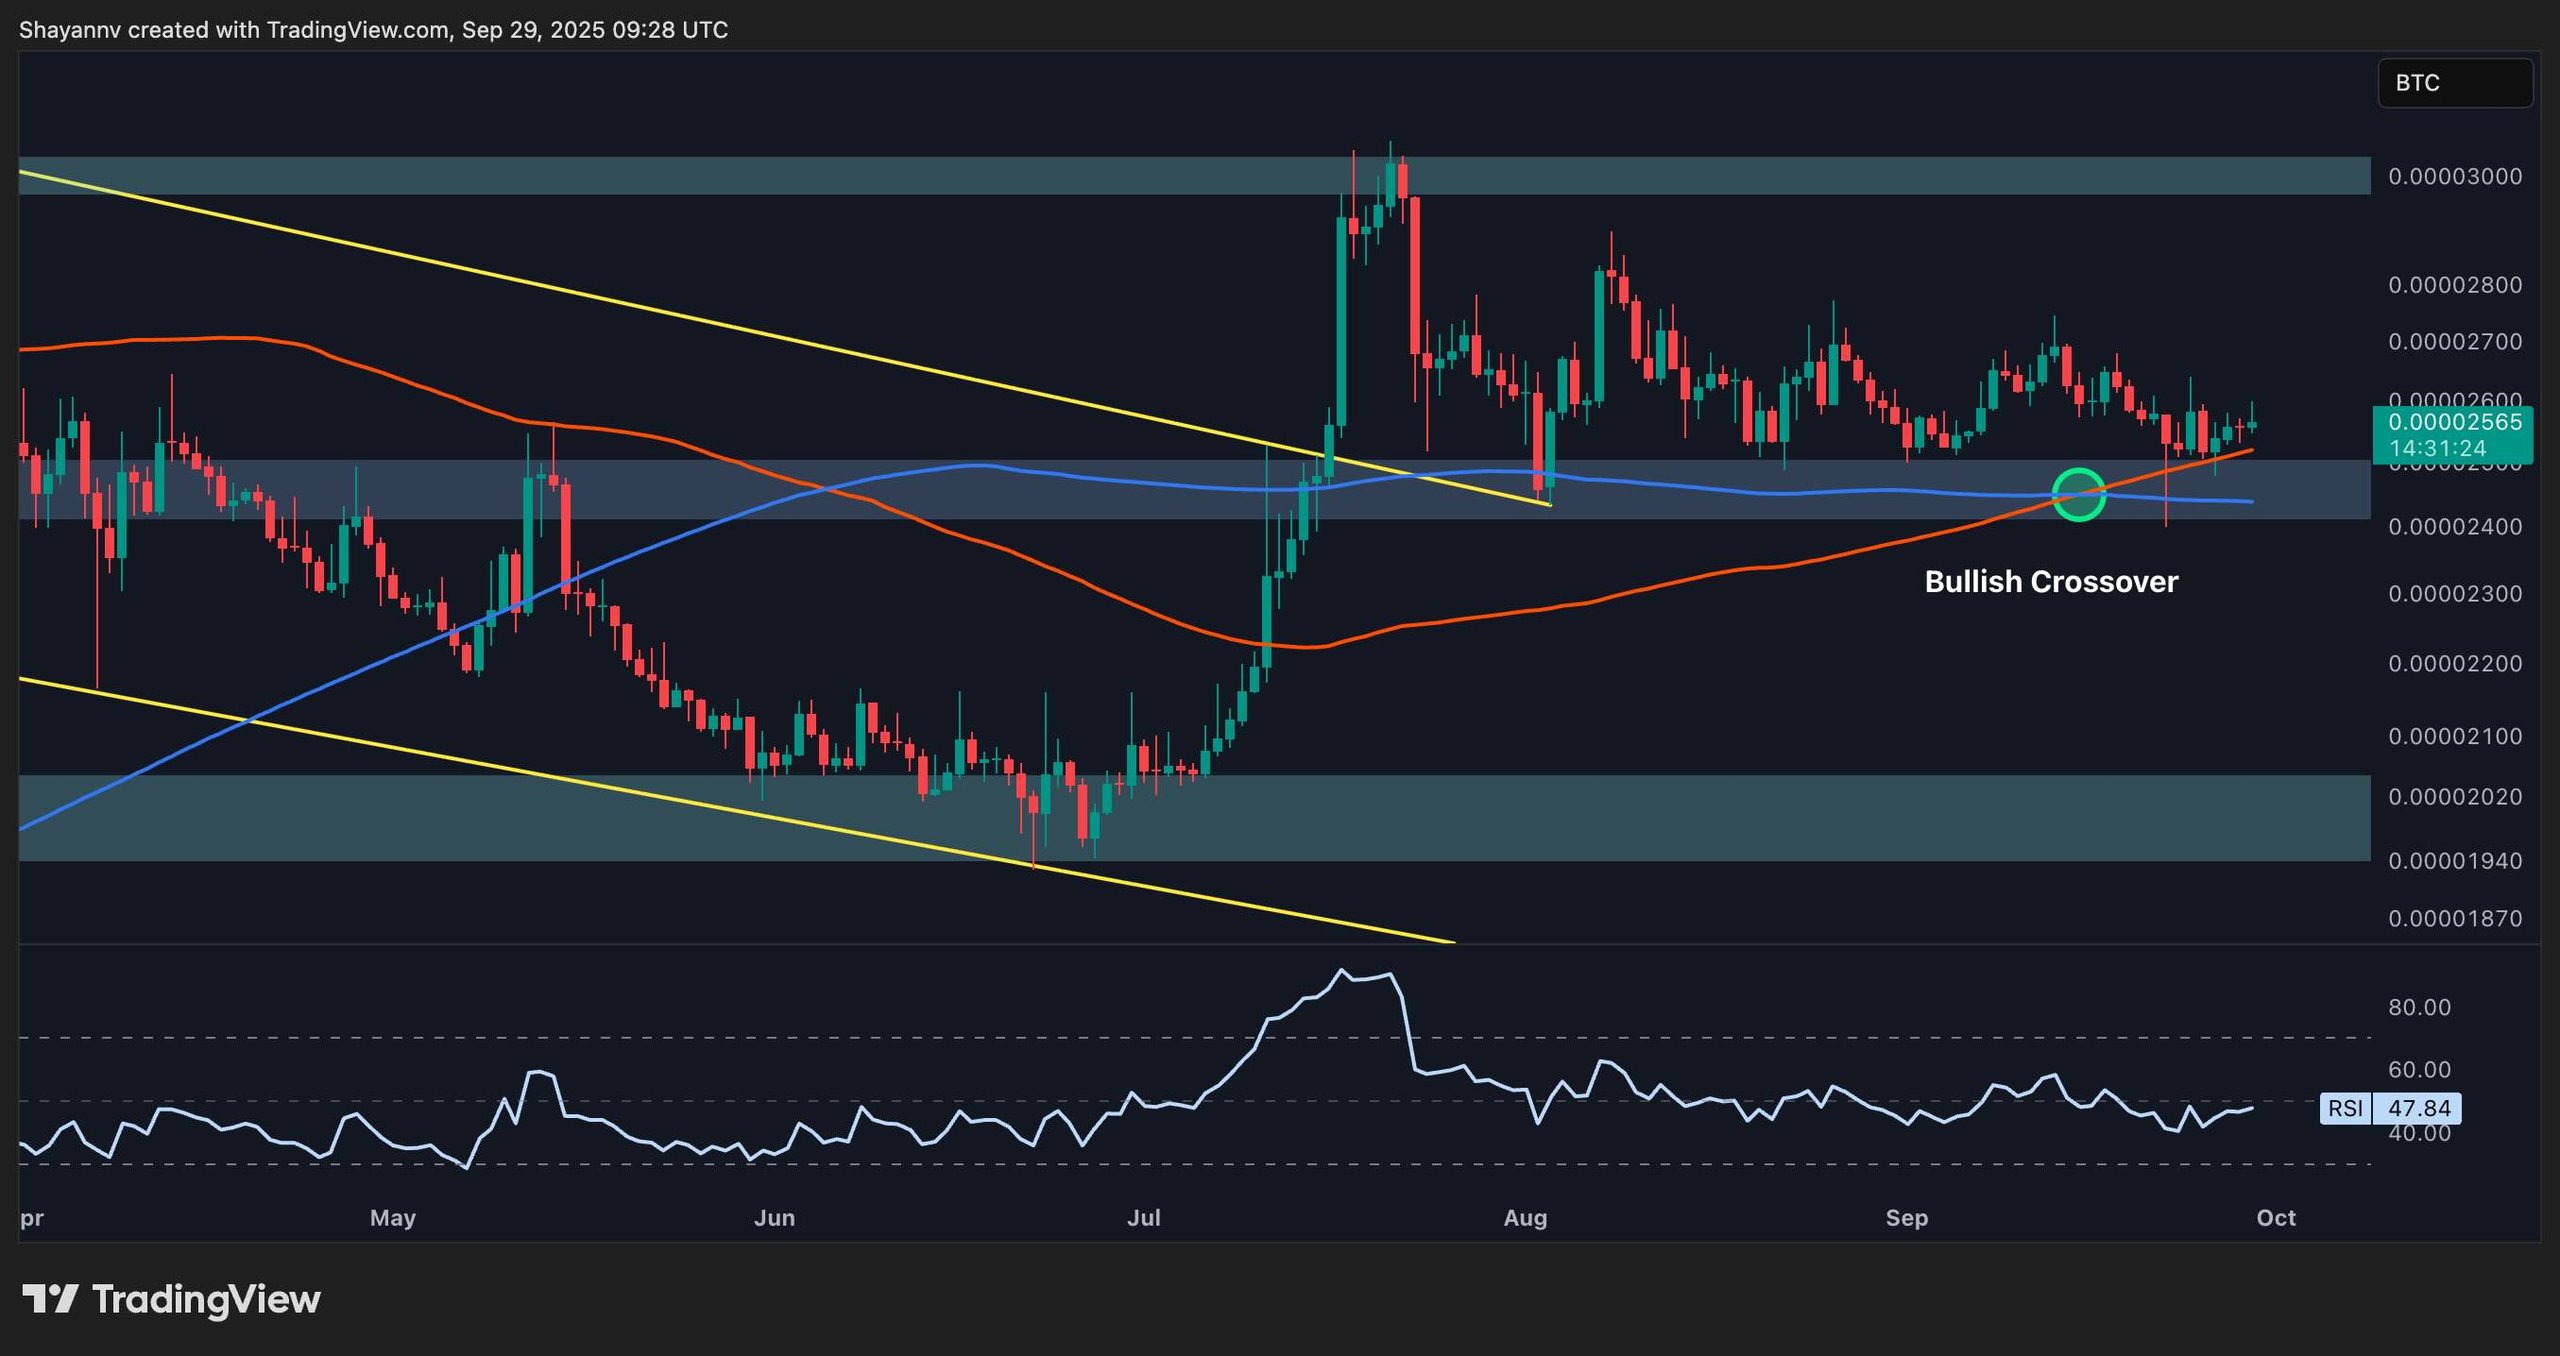Click the Sep label on time axis

[1906, 1218]
